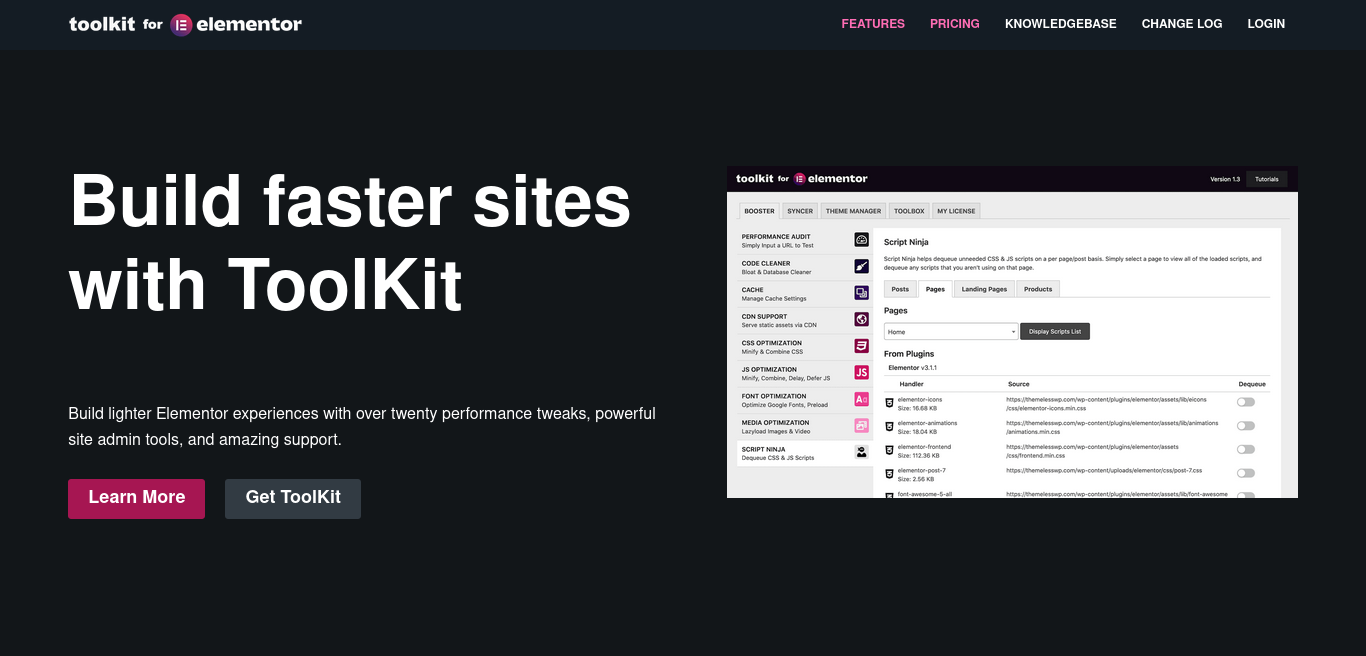Click Login in the top navigation
The image size is (1366, 656).
1266,24
